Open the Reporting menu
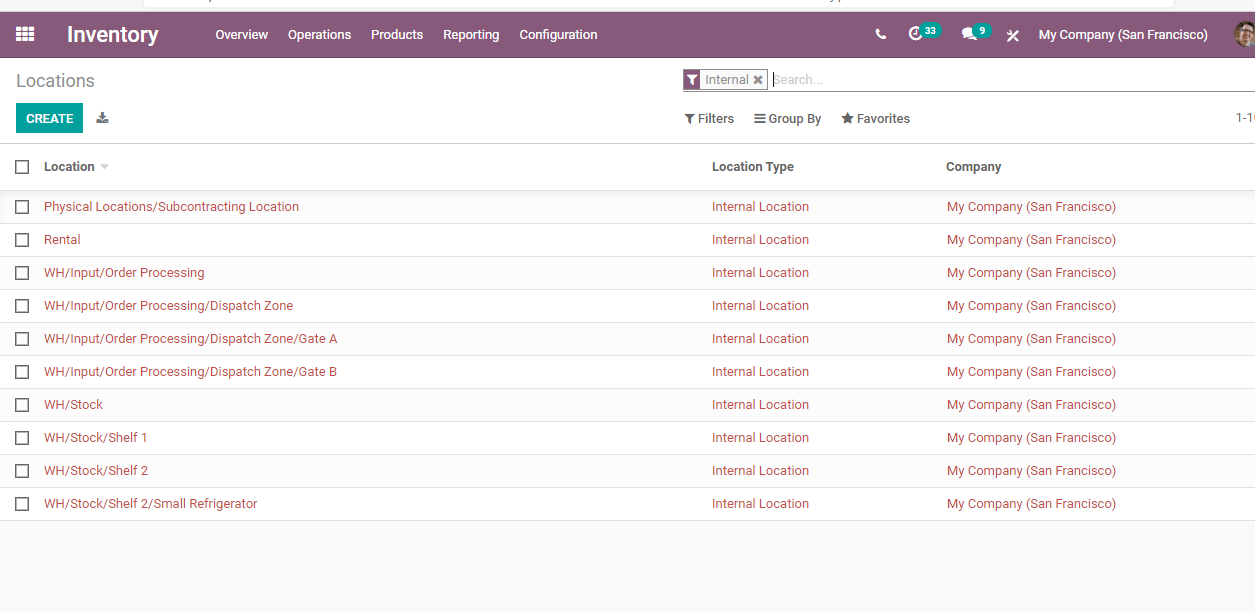The width and height of the screenshot is (1255, 613). click(x=471, y=34)
